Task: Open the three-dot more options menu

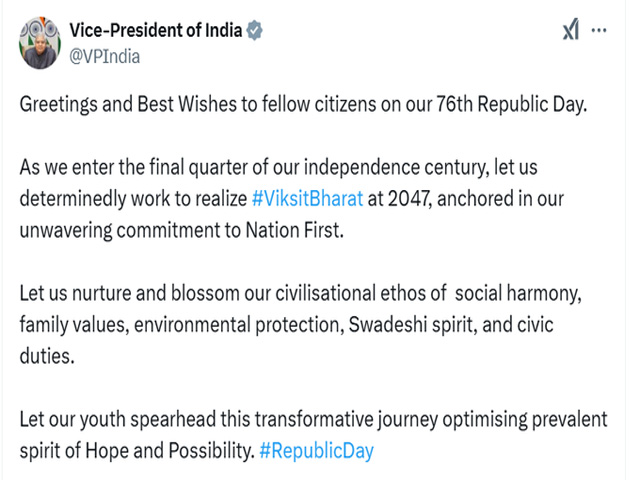Action: pos(598,30)
